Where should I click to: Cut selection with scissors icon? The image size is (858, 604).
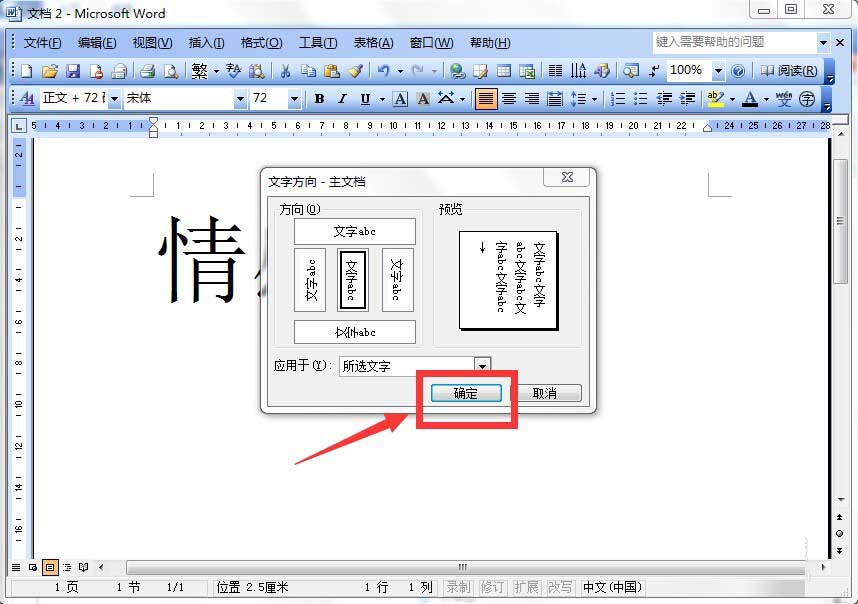[x=285, y=71]
